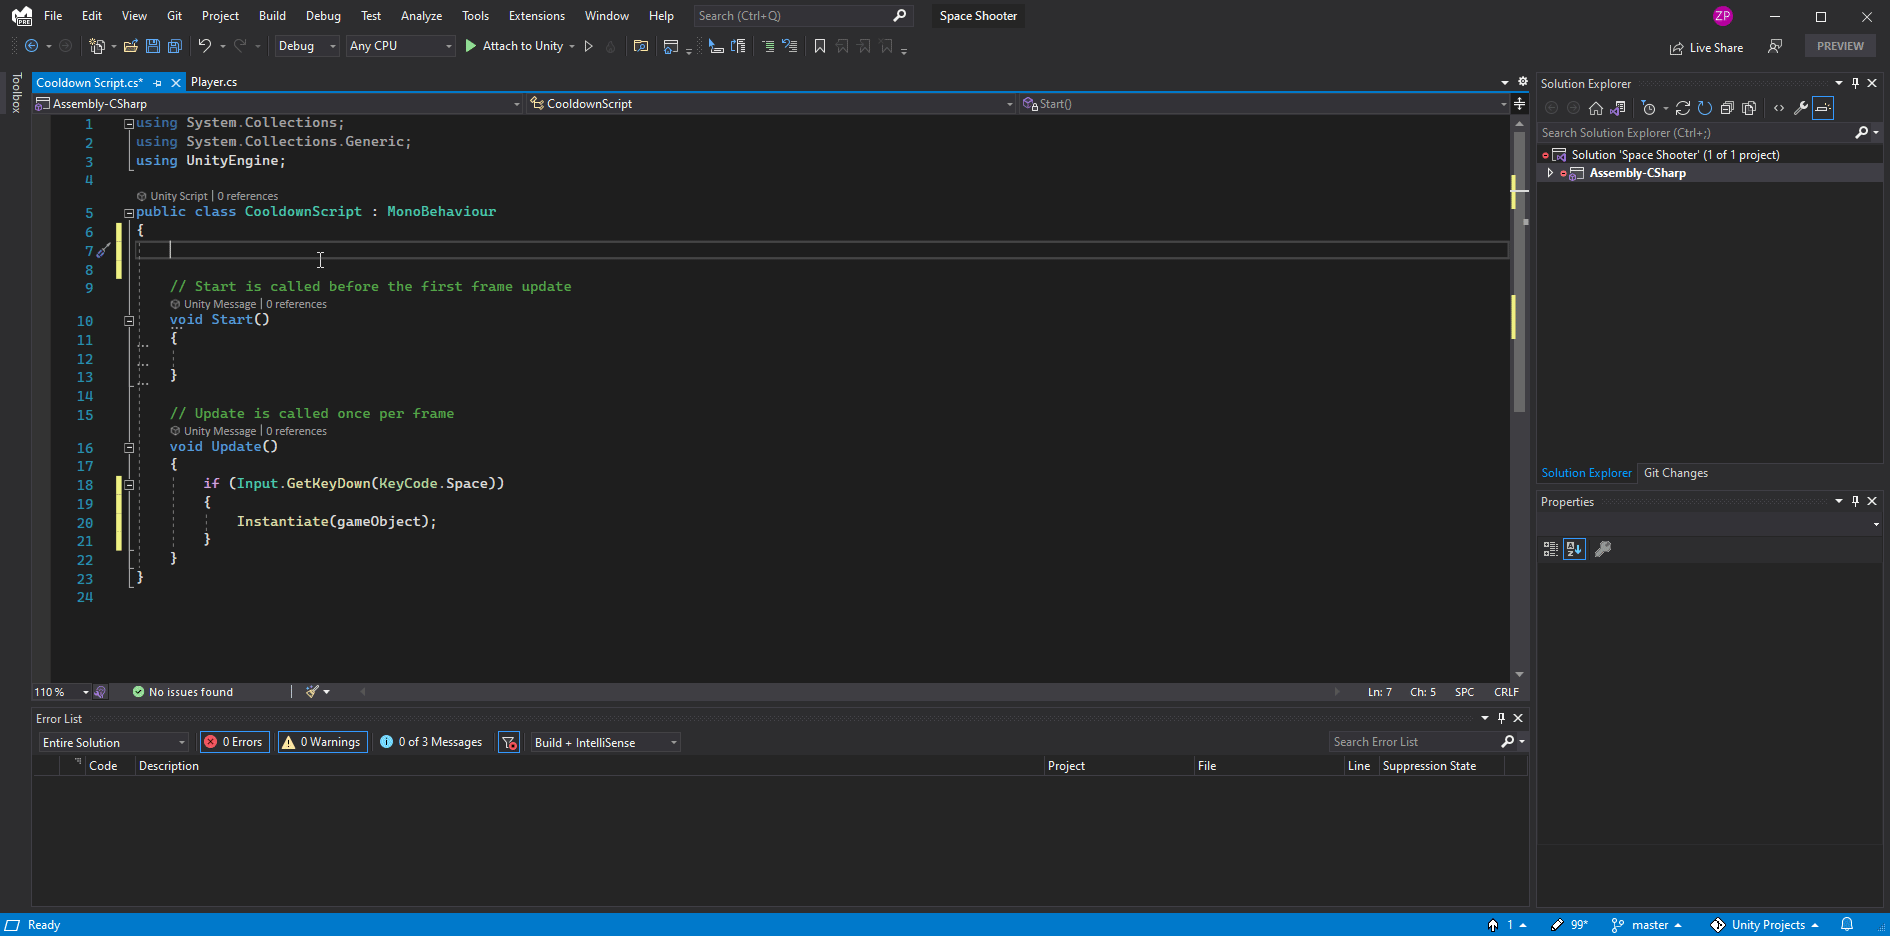
Task: Click the Properties wrench icon in Solution Explorer
Action: (1801, 108)
